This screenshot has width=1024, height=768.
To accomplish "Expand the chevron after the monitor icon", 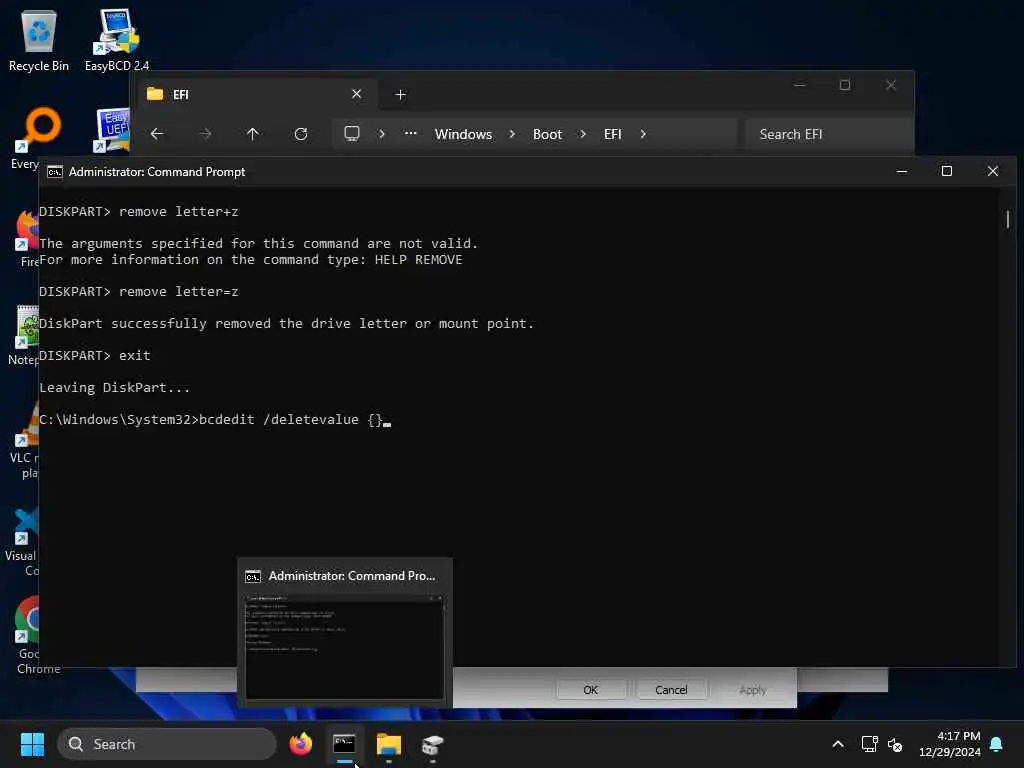I will pyautogui.click(x=382, y=134).
